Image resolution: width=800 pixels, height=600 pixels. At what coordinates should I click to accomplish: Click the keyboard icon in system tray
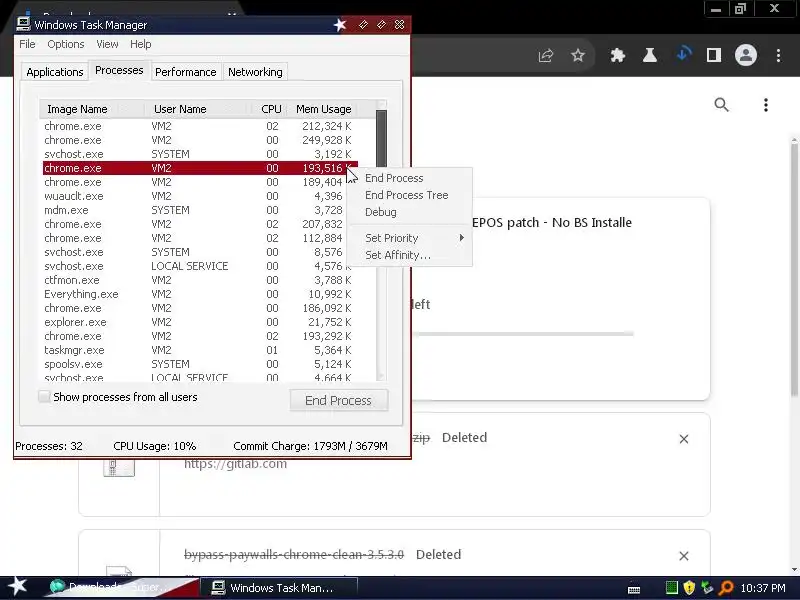coord(634,589)
